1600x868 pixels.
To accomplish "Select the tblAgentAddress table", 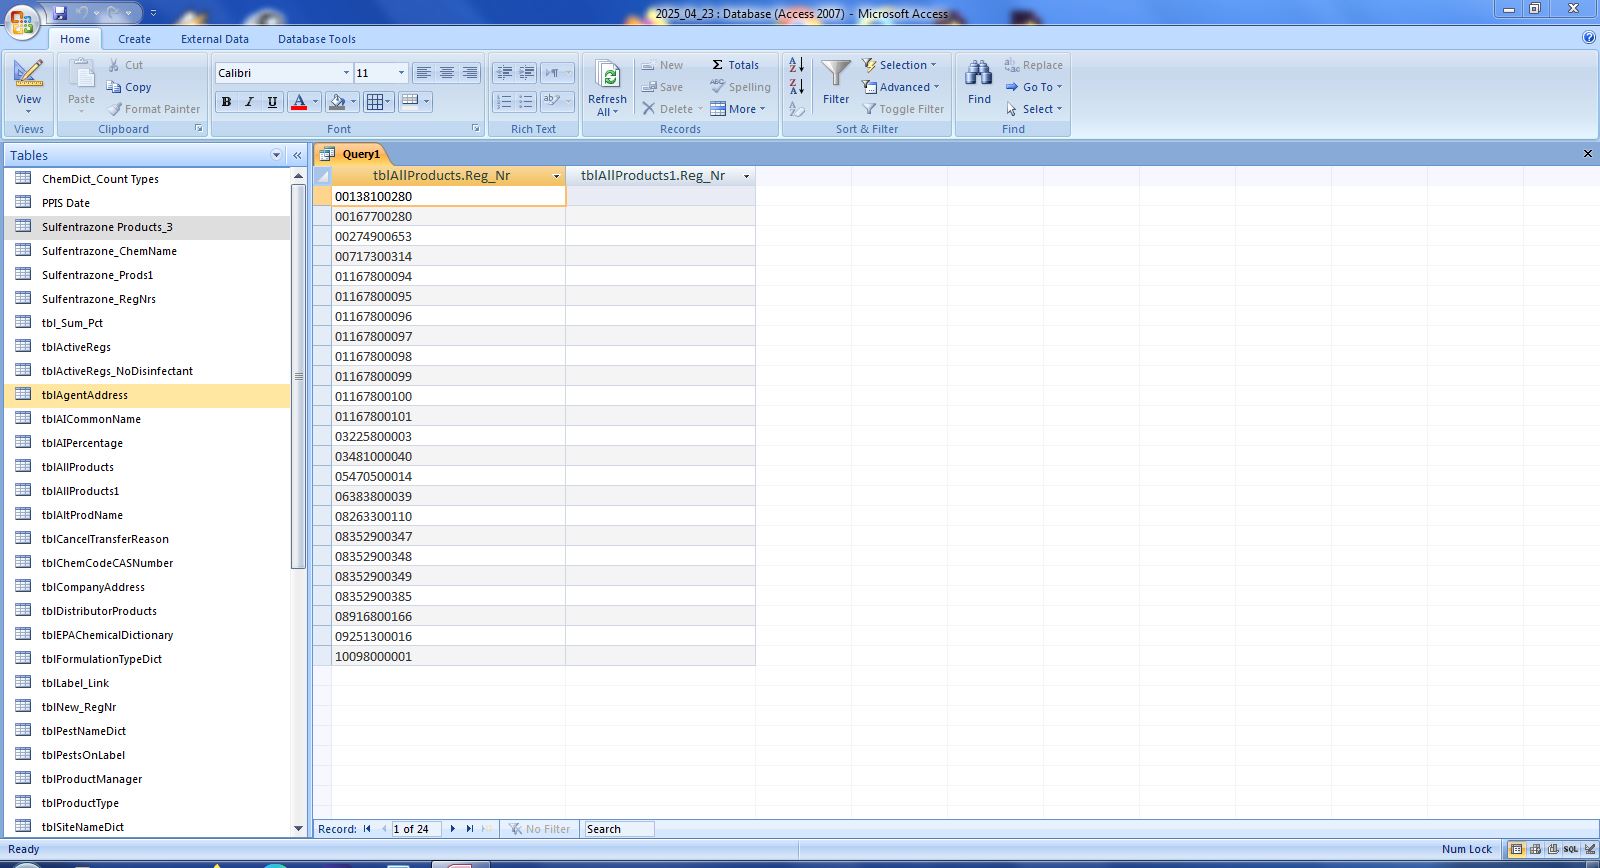I will click(147, 395).
